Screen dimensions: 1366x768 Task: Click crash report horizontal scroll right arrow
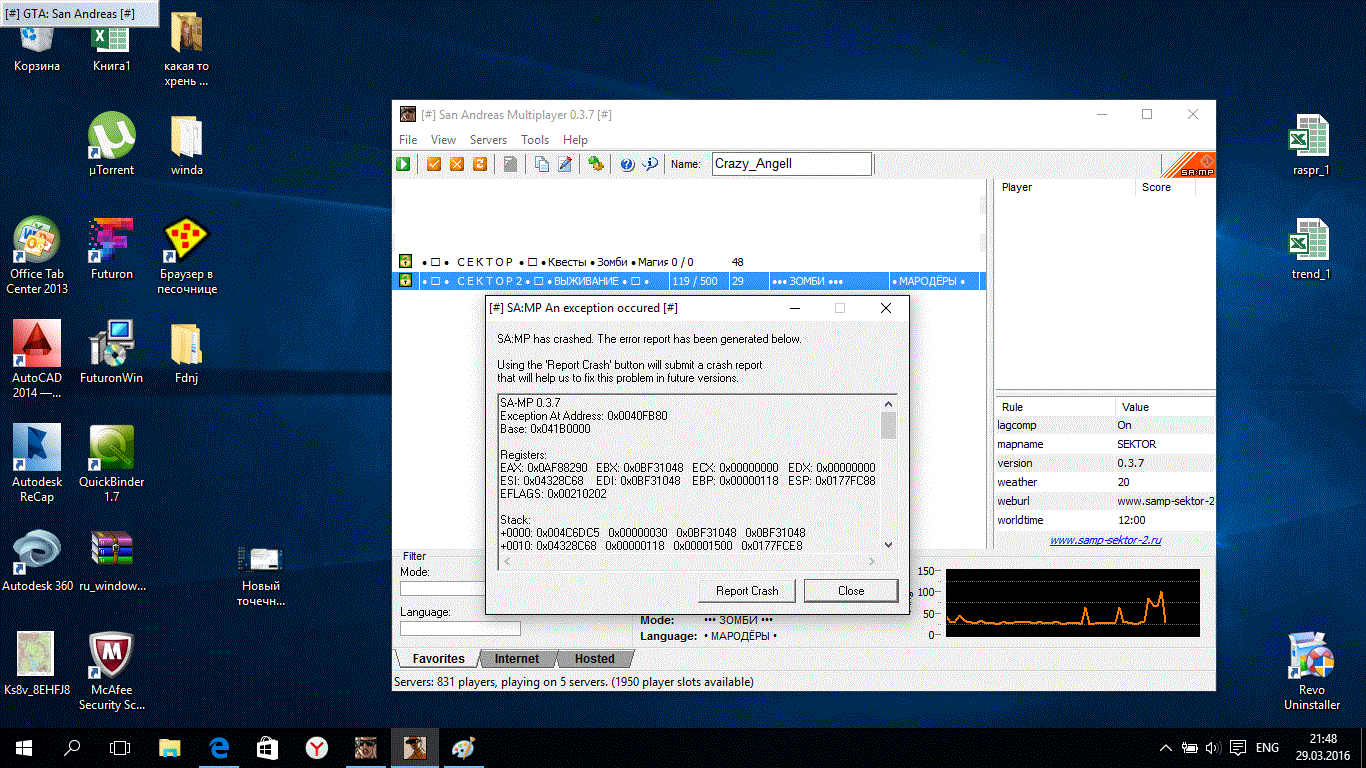click(x=873, y=561)
